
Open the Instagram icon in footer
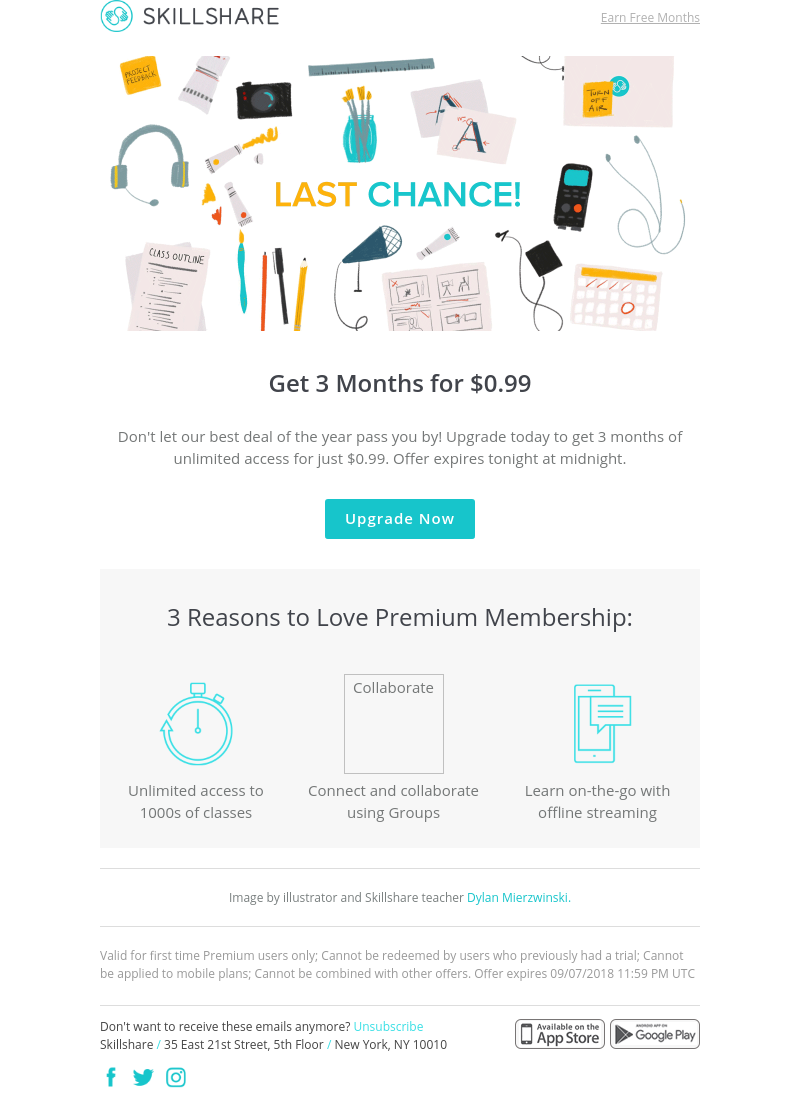click(176, 1077)
